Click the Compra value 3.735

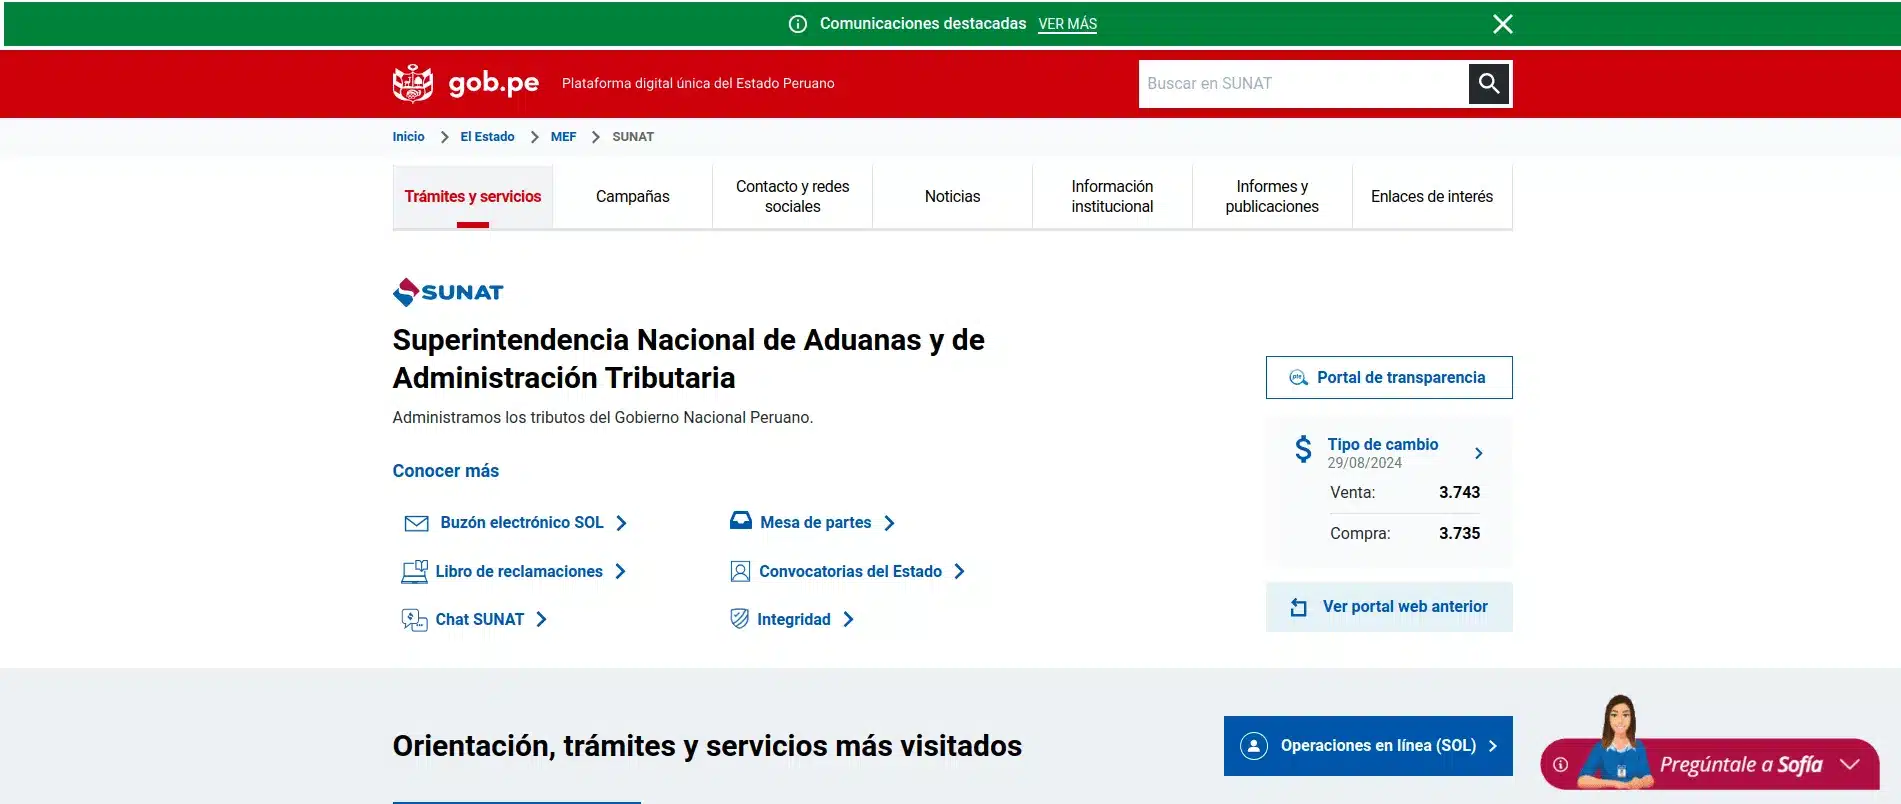[x=1459, y=533]
